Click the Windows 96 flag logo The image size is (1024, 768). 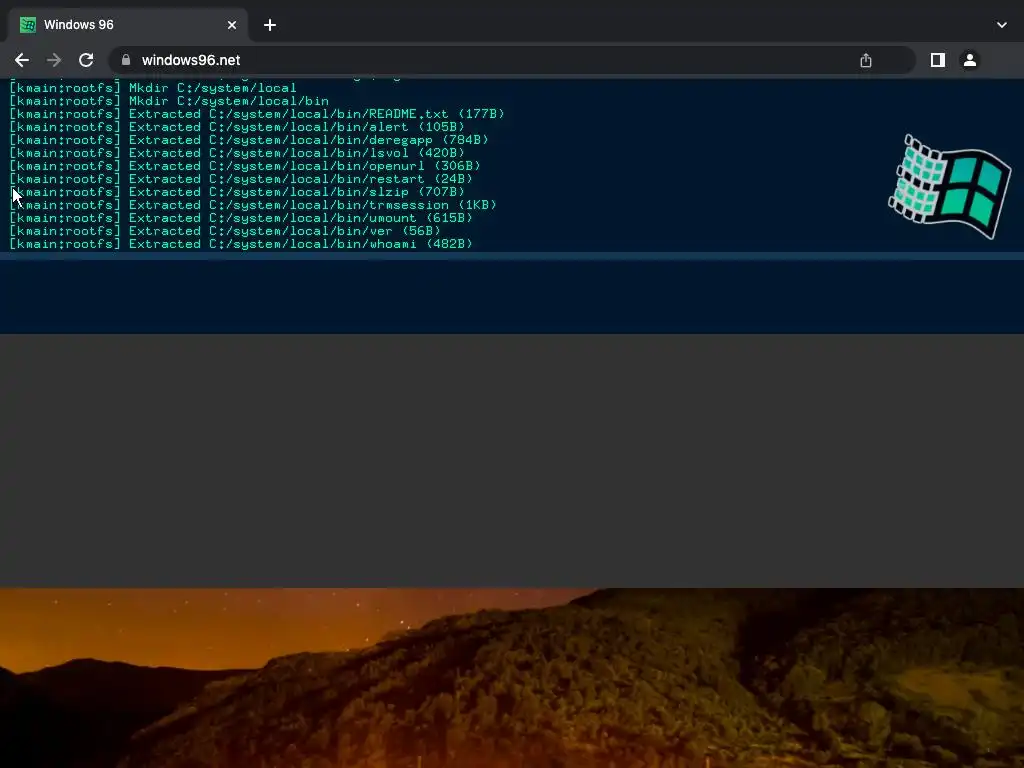(x=950, y=186)
